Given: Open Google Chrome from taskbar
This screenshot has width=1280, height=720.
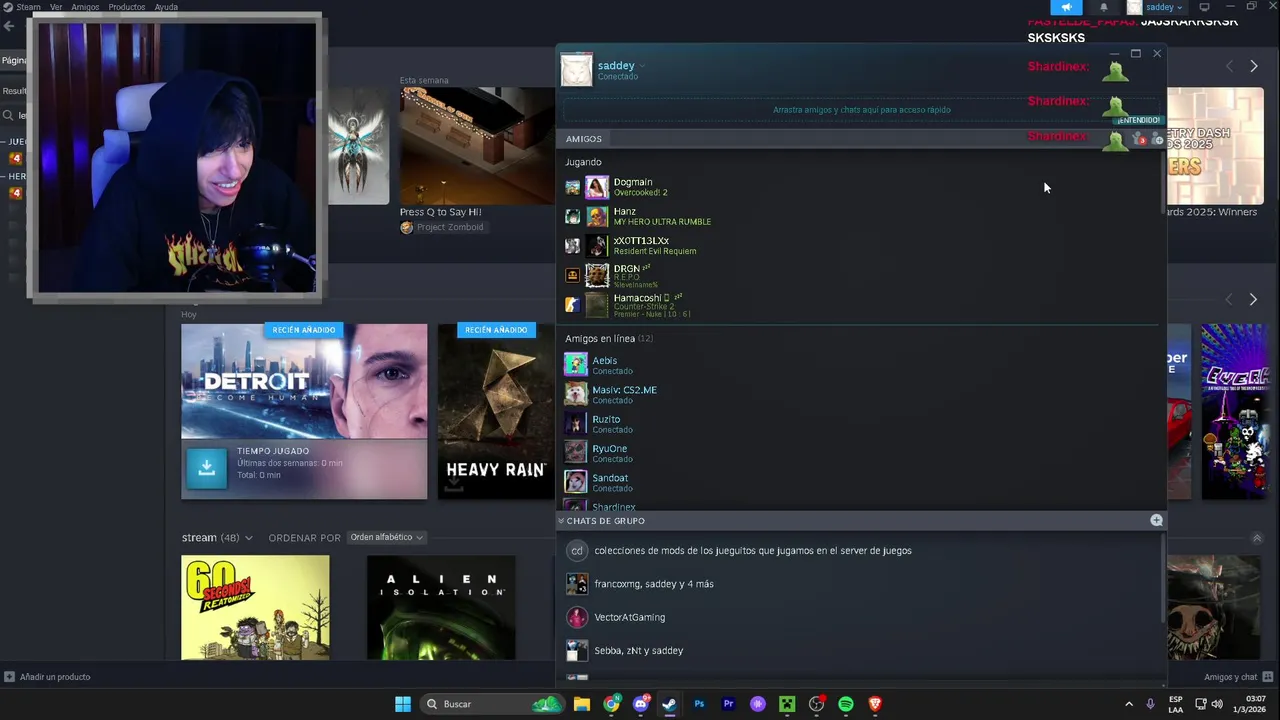Looking at the screenshot, I should [611, 704].
